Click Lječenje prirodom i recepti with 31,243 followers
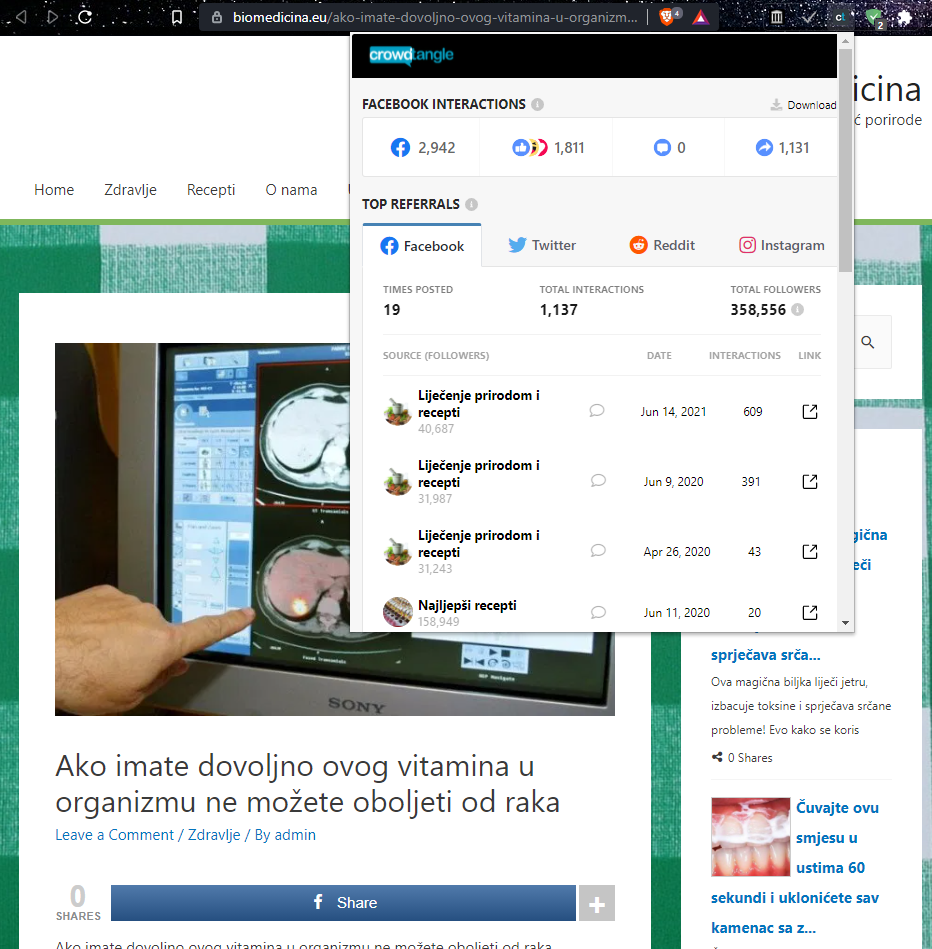 [479, 544]
